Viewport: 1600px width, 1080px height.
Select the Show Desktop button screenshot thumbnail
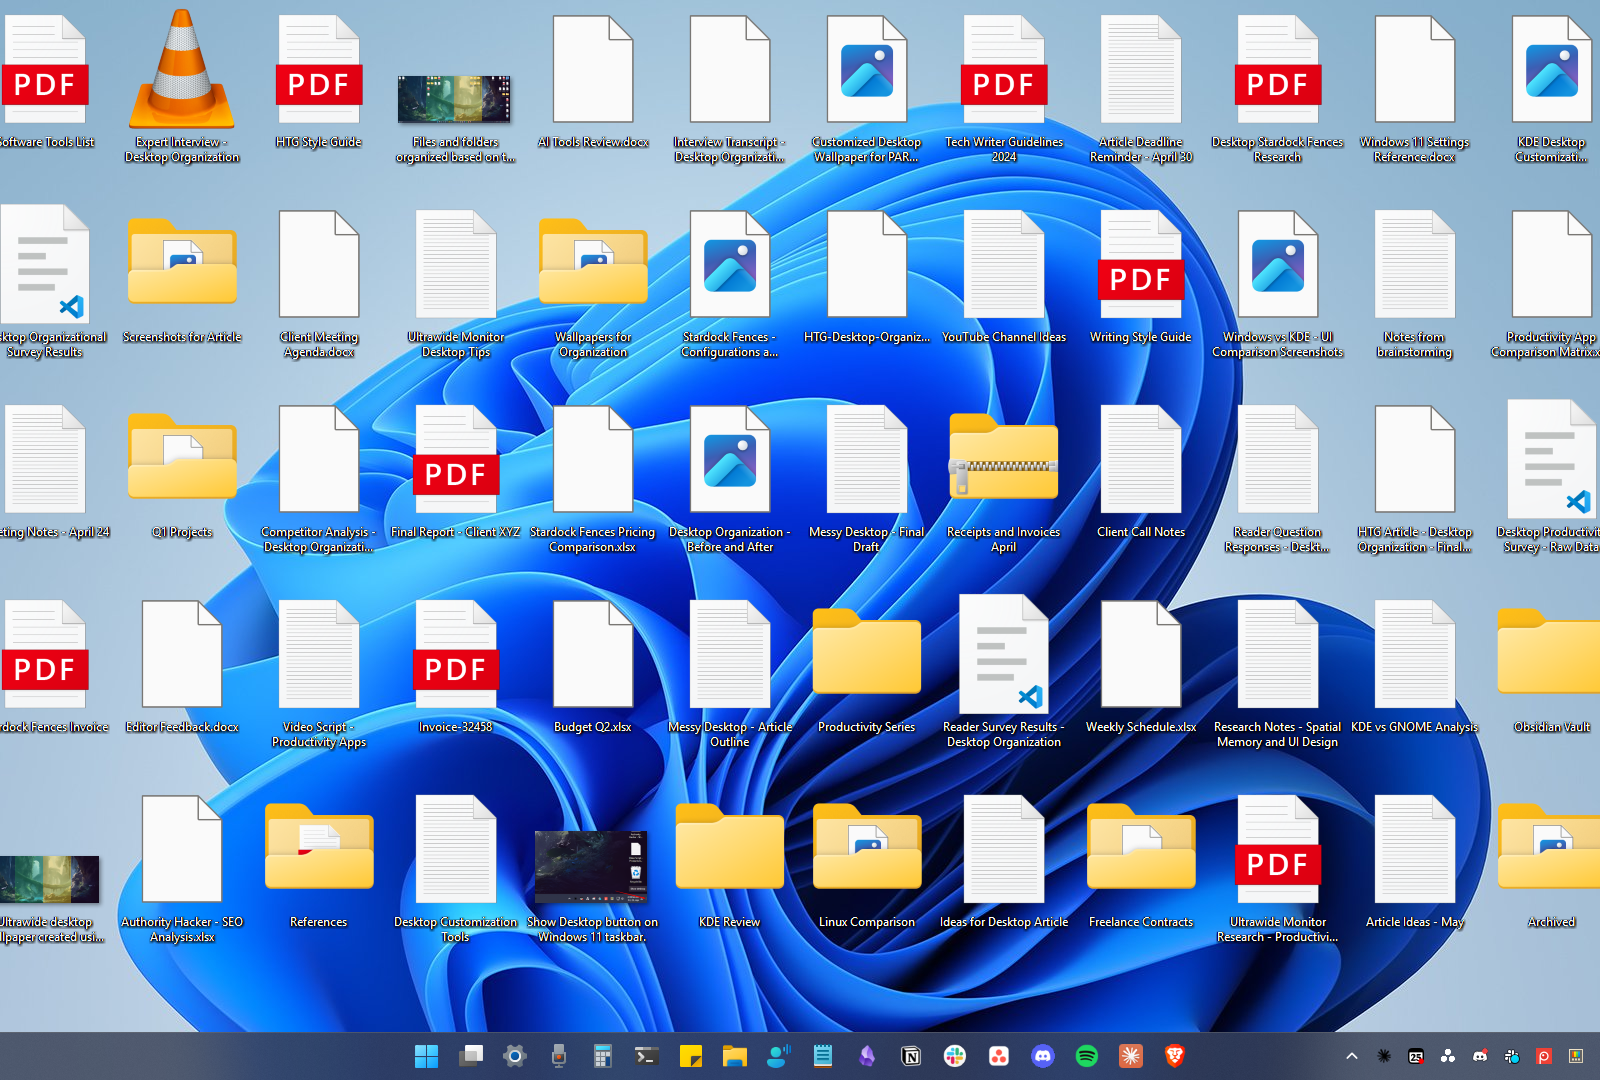point(592,865)
